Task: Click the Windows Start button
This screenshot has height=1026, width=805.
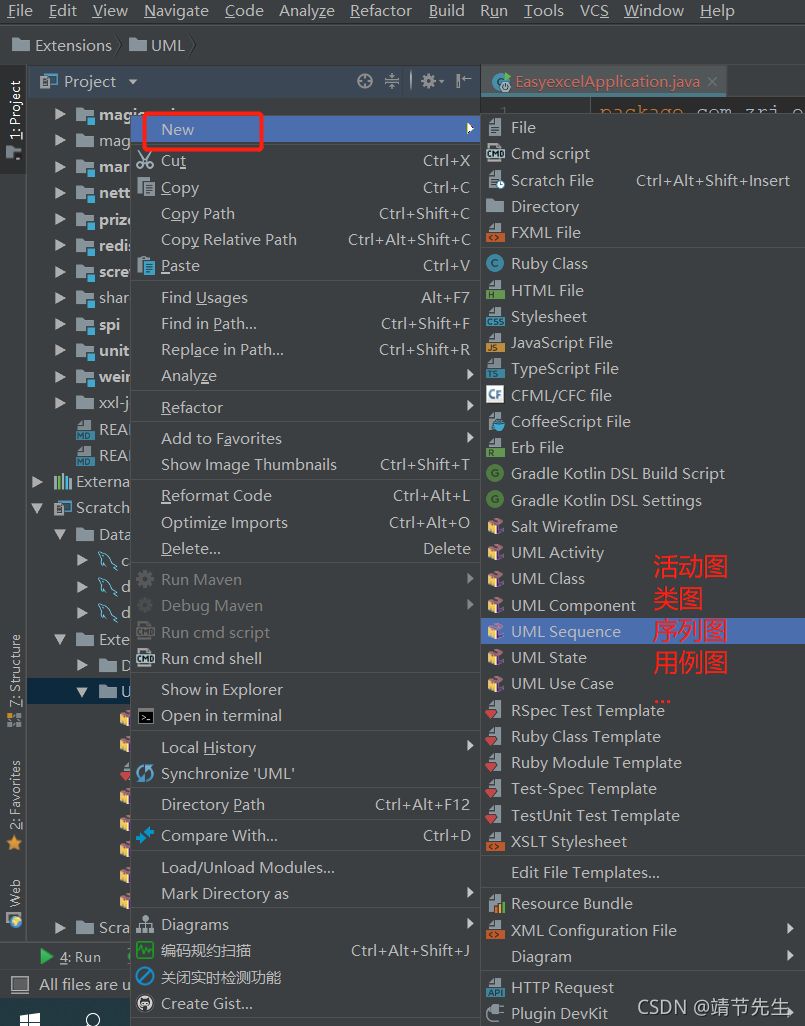Action: point(29,1019)
